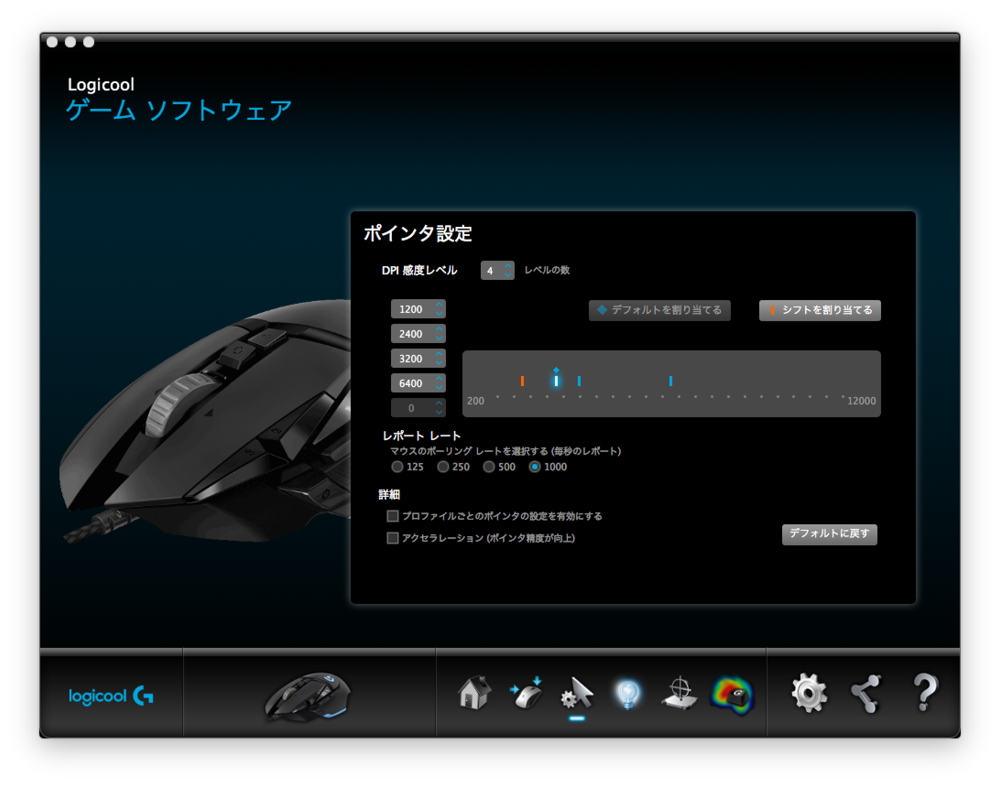Click the stepper arrows on 1200 DPI
The image size is (1000, 785).
439,309
